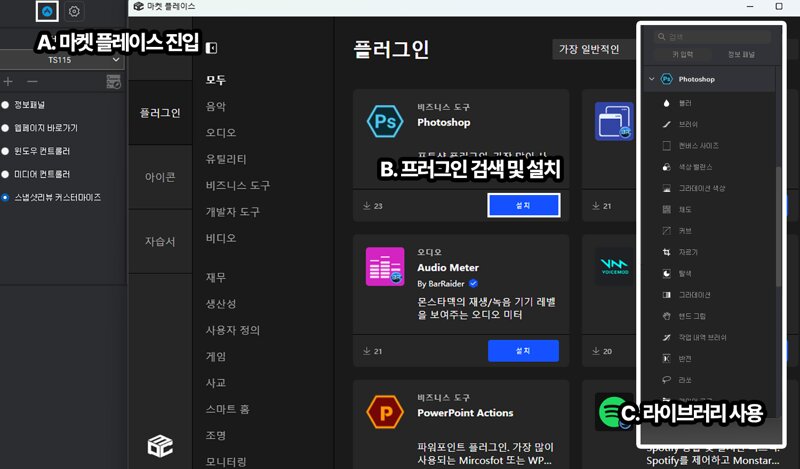Open the Audio Meter plugin icon
This screenshot has height=469, width=800.
(x=385, y=266)
